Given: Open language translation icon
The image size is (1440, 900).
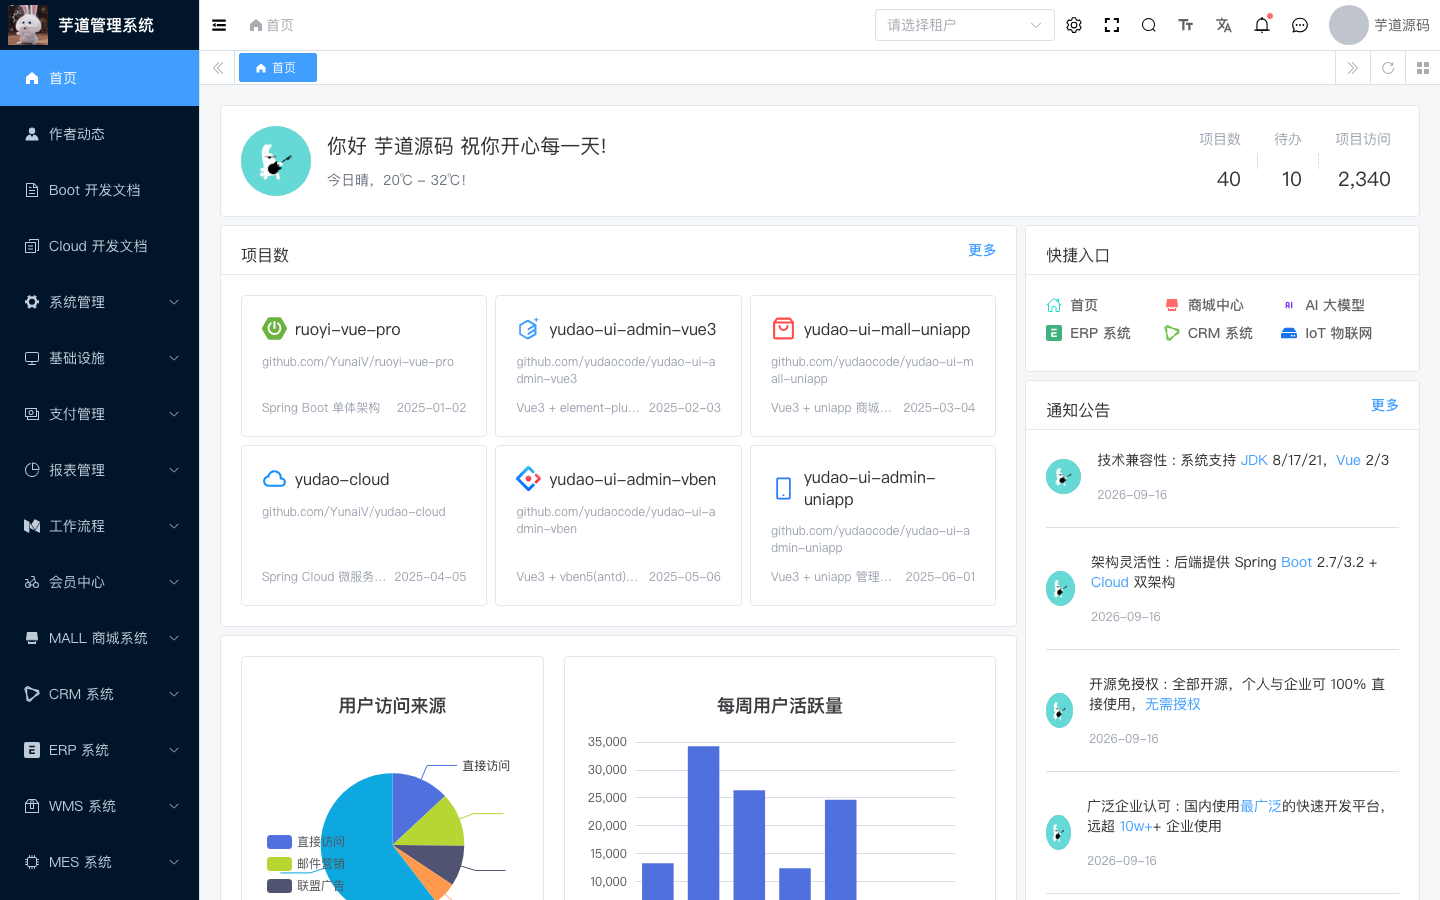Looking at the screenshot, I should (x=1224, y=25).
